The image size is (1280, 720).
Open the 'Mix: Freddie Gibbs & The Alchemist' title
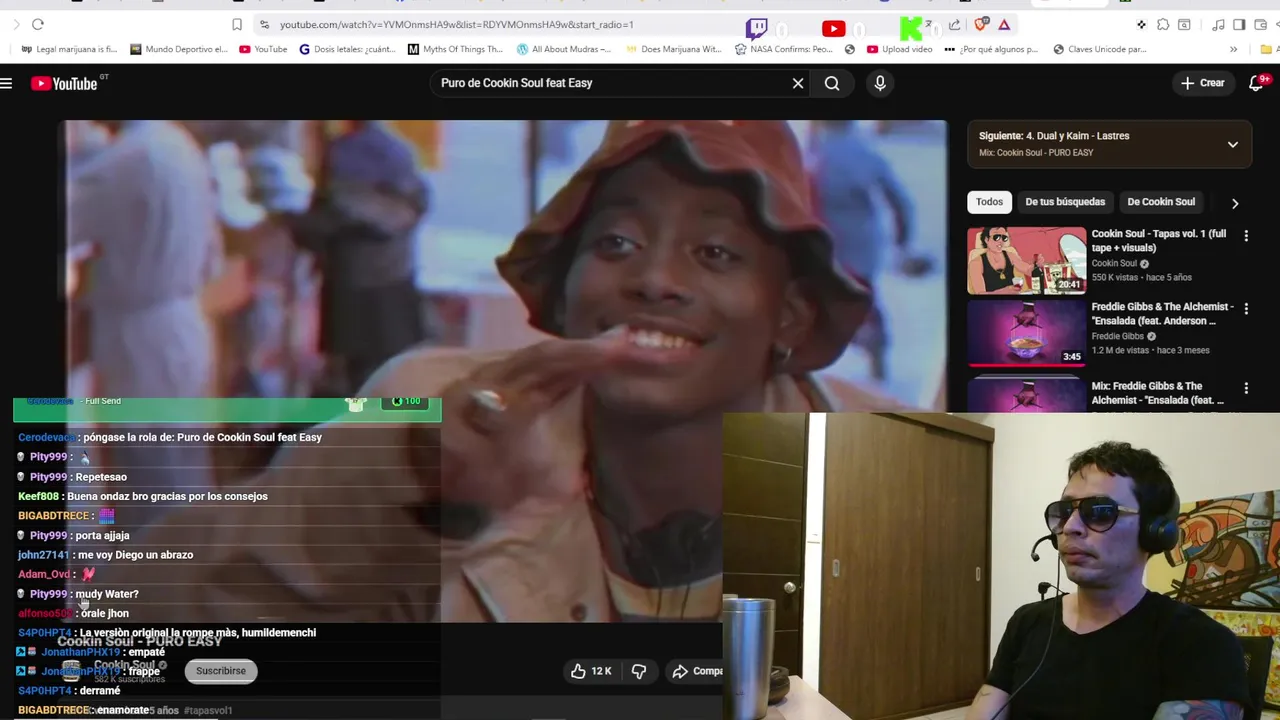pyautogui.click(x=1158, y=393)
